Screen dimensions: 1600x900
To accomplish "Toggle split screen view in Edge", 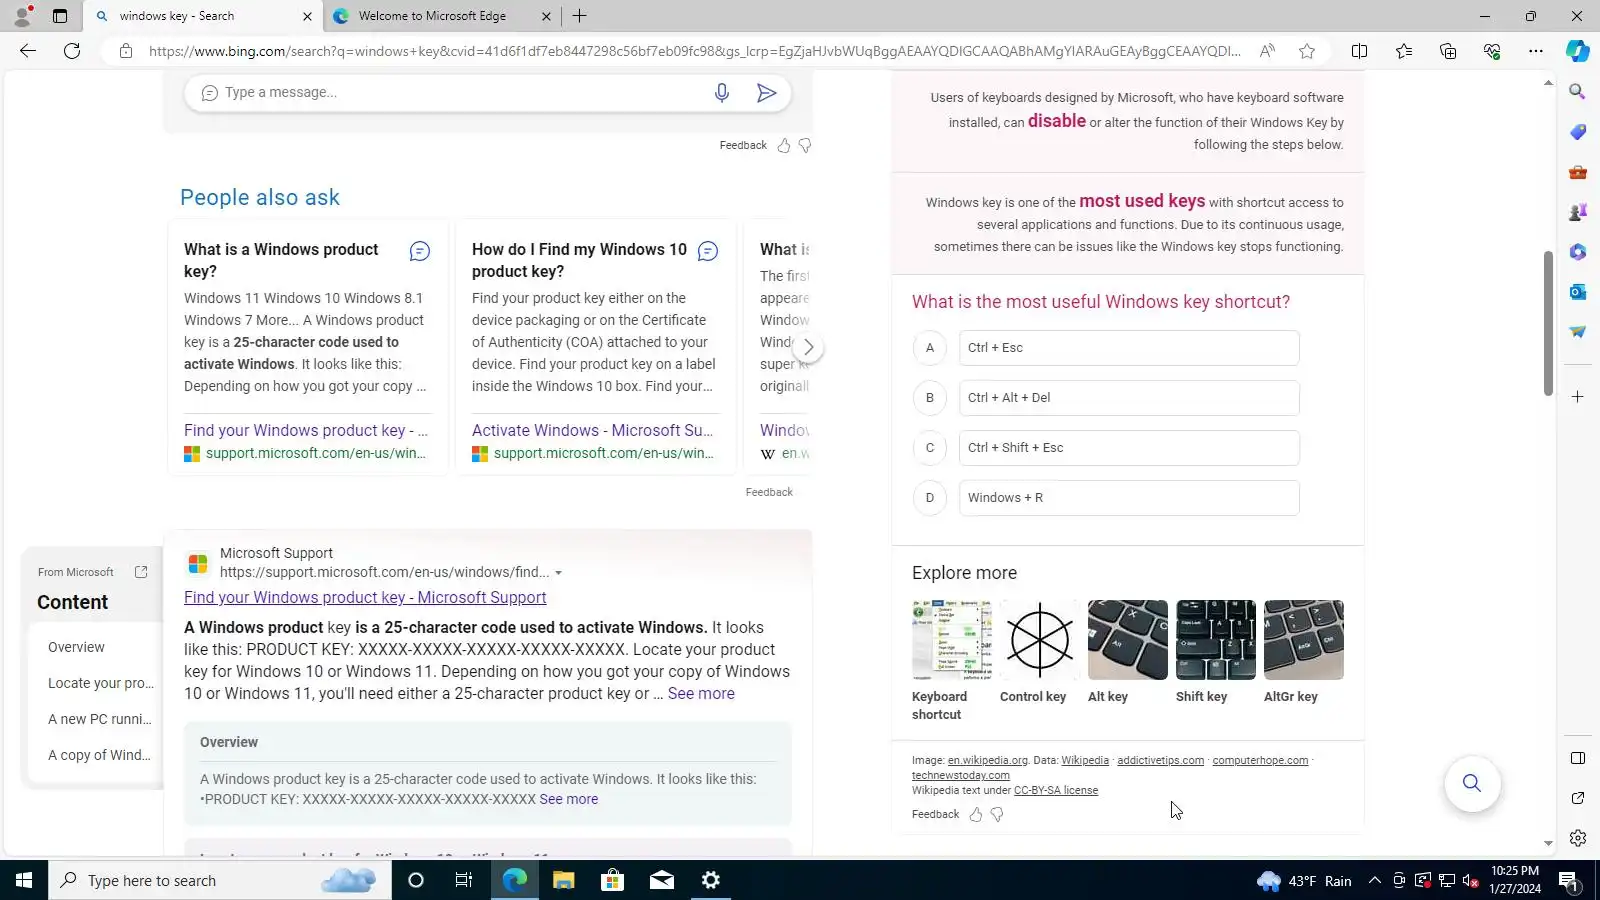I will [x=1359, y=51].
